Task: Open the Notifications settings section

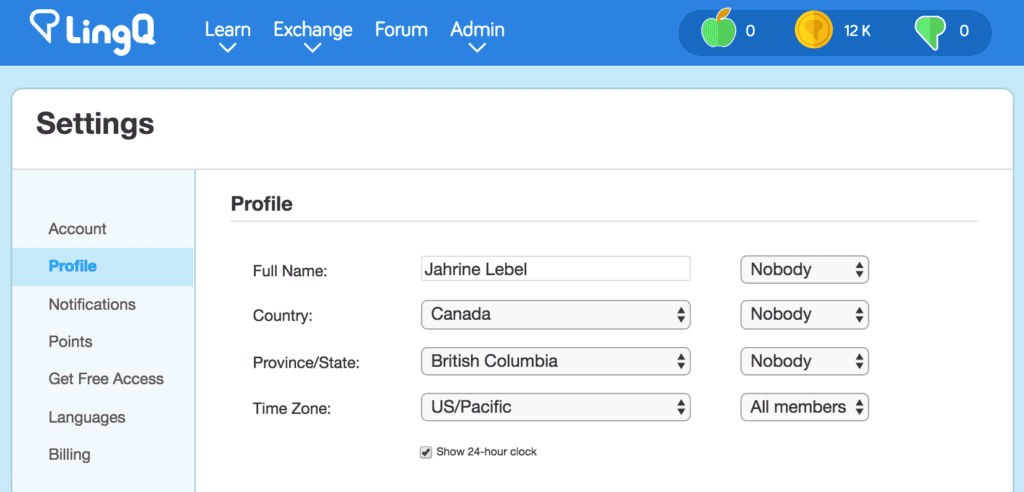Action: click(x=92, y=304)
